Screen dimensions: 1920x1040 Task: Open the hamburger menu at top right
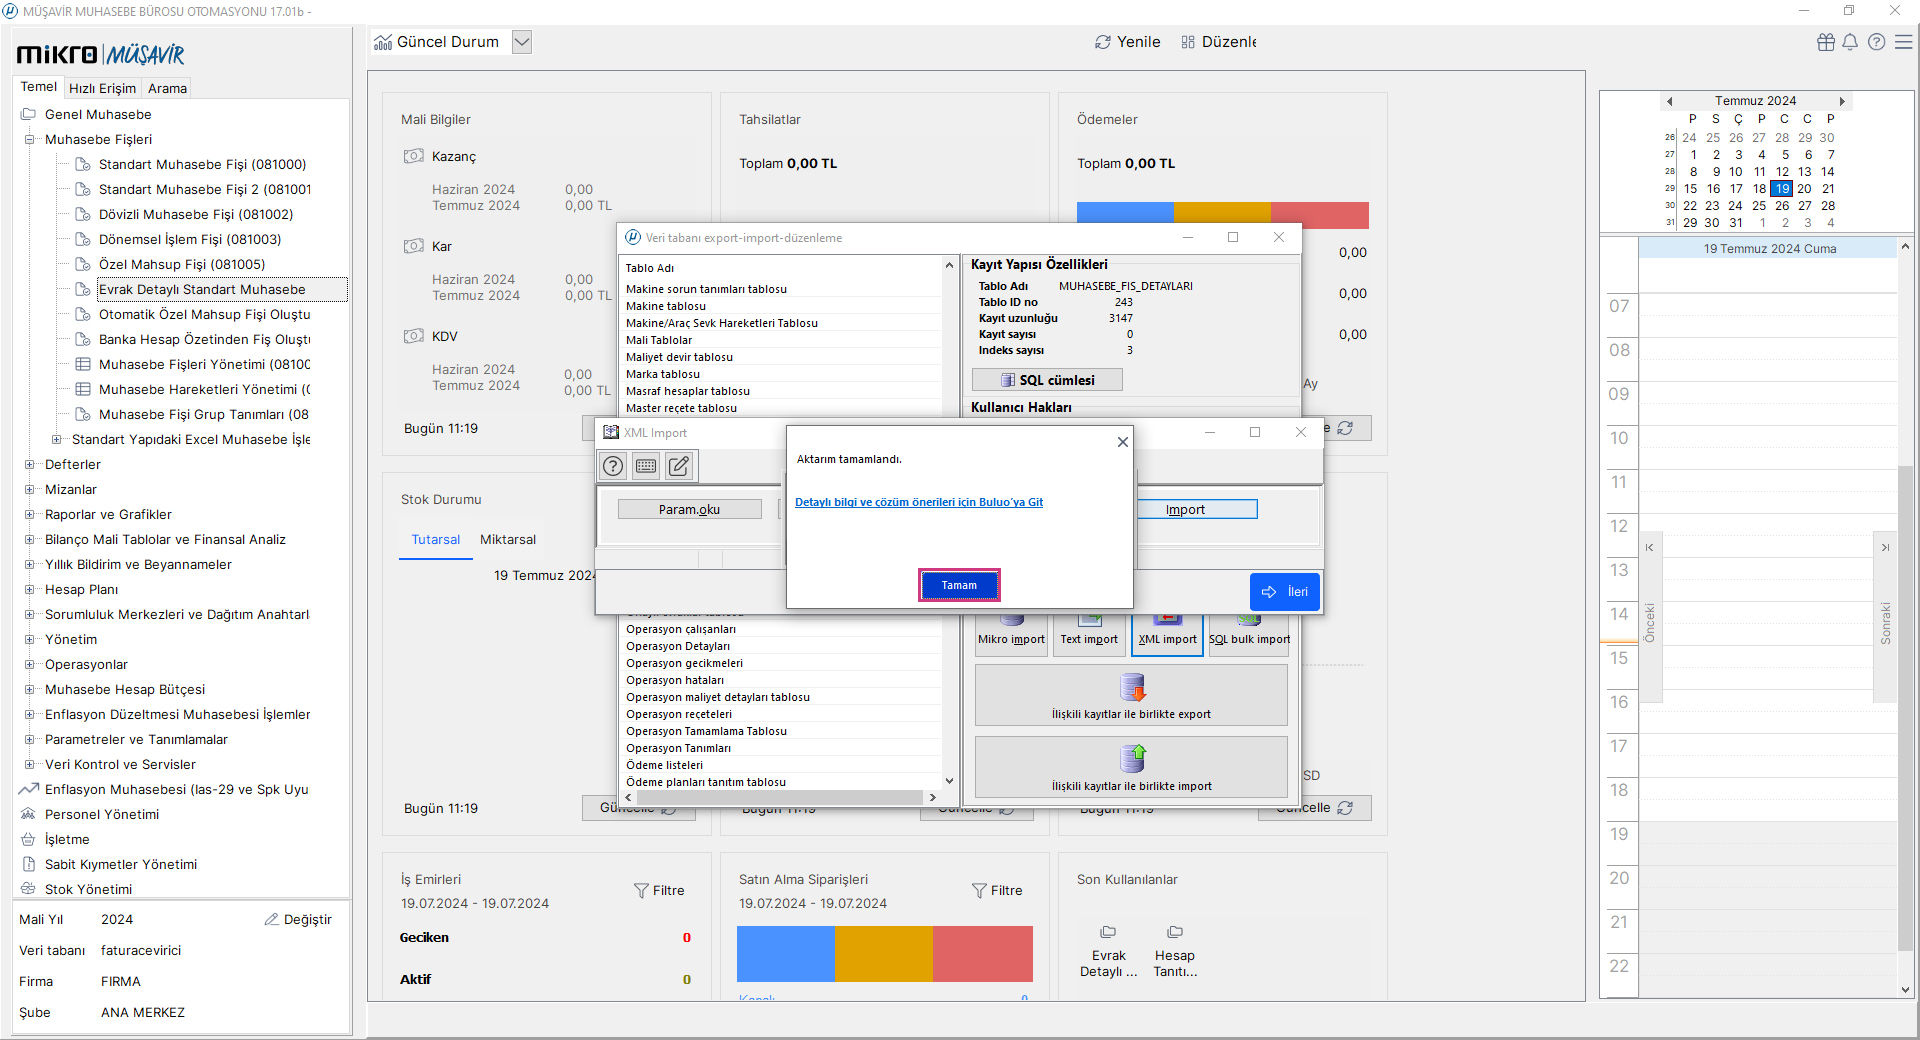click(1904, 42)
